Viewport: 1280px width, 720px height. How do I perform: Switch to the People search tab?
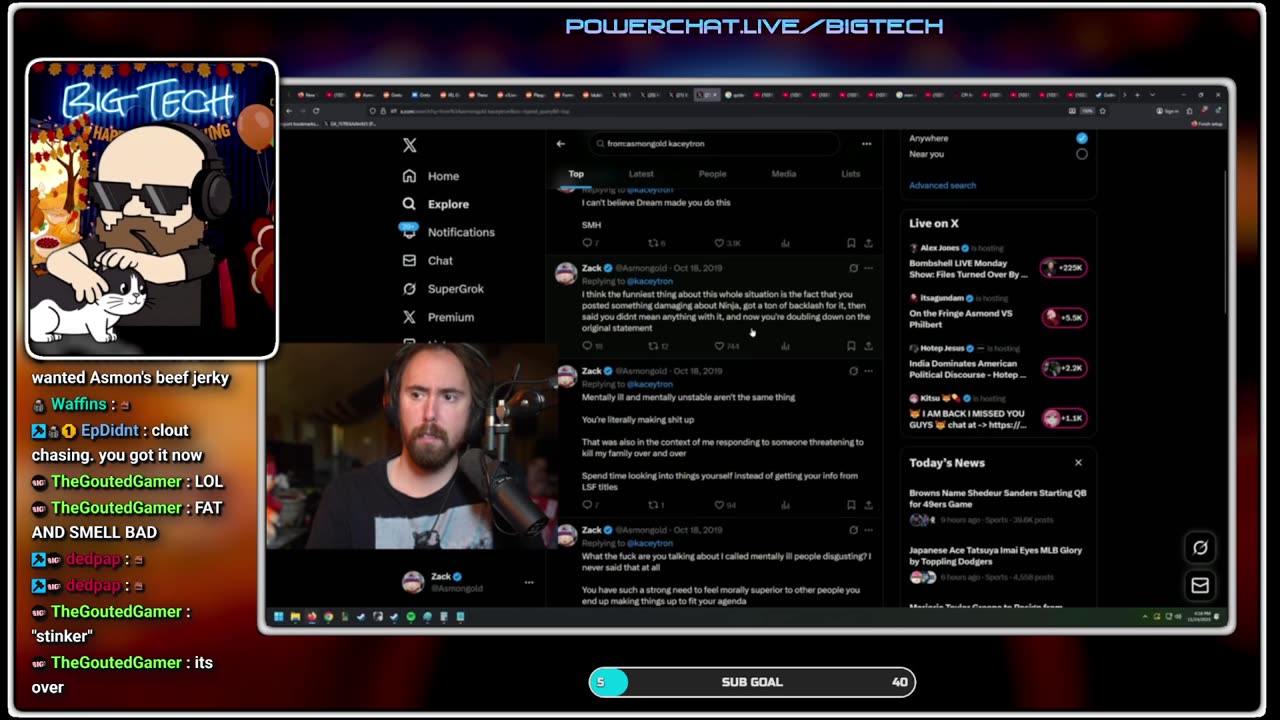pos(712,174)
